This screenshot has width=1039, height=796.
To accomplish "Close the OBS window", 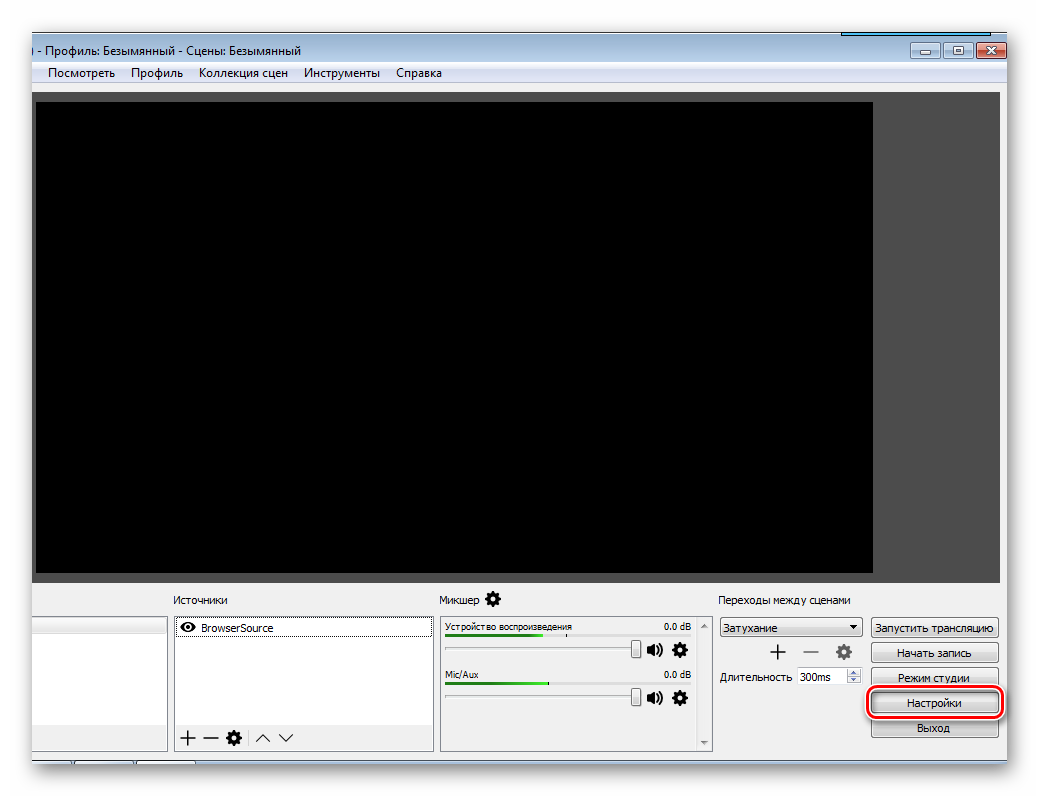I will click(x=991, y=50).
